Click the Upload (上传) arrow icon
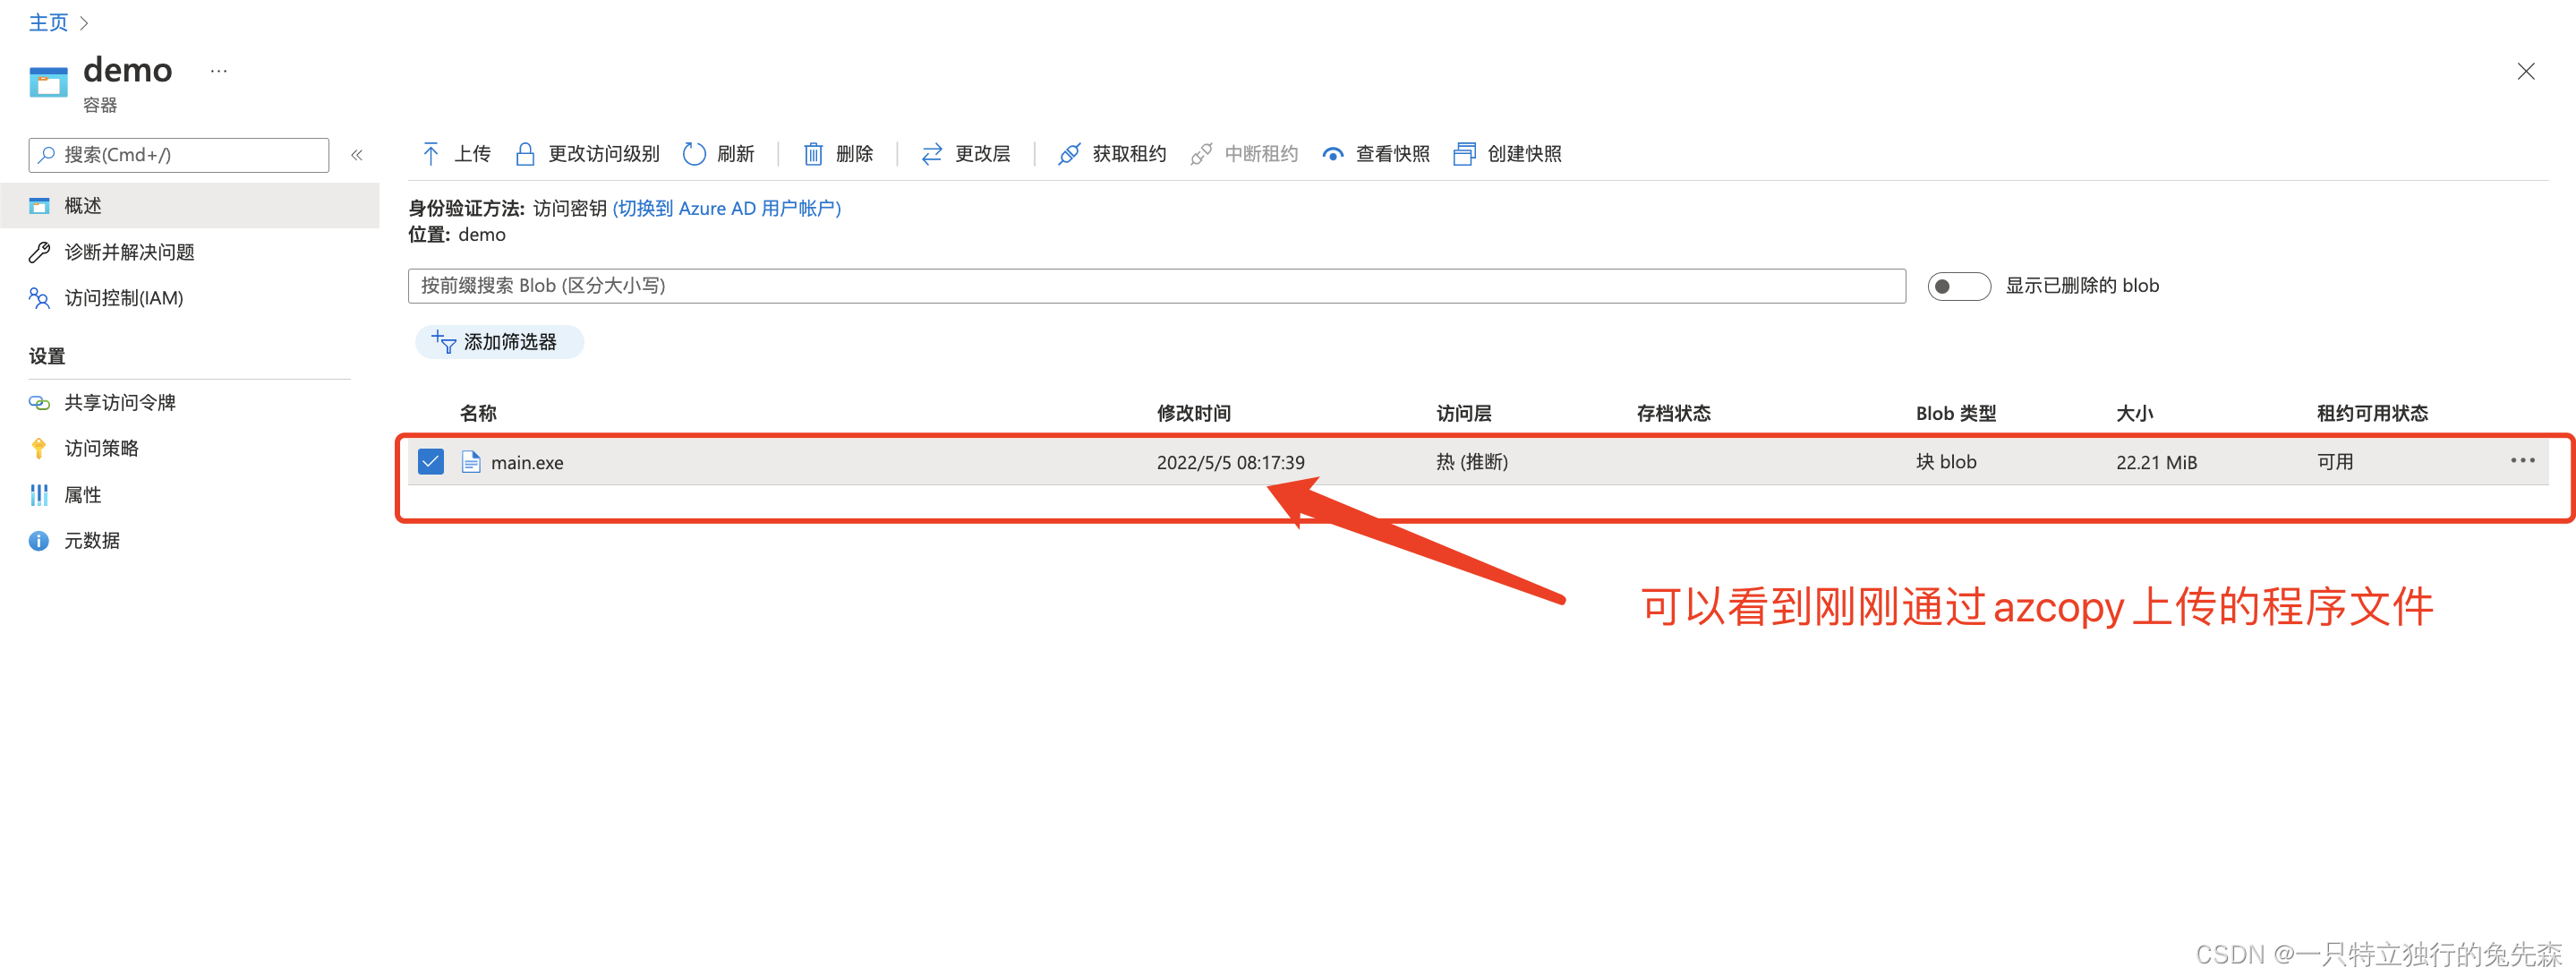This screenshot has height=976, width=2576. [431, 153]
